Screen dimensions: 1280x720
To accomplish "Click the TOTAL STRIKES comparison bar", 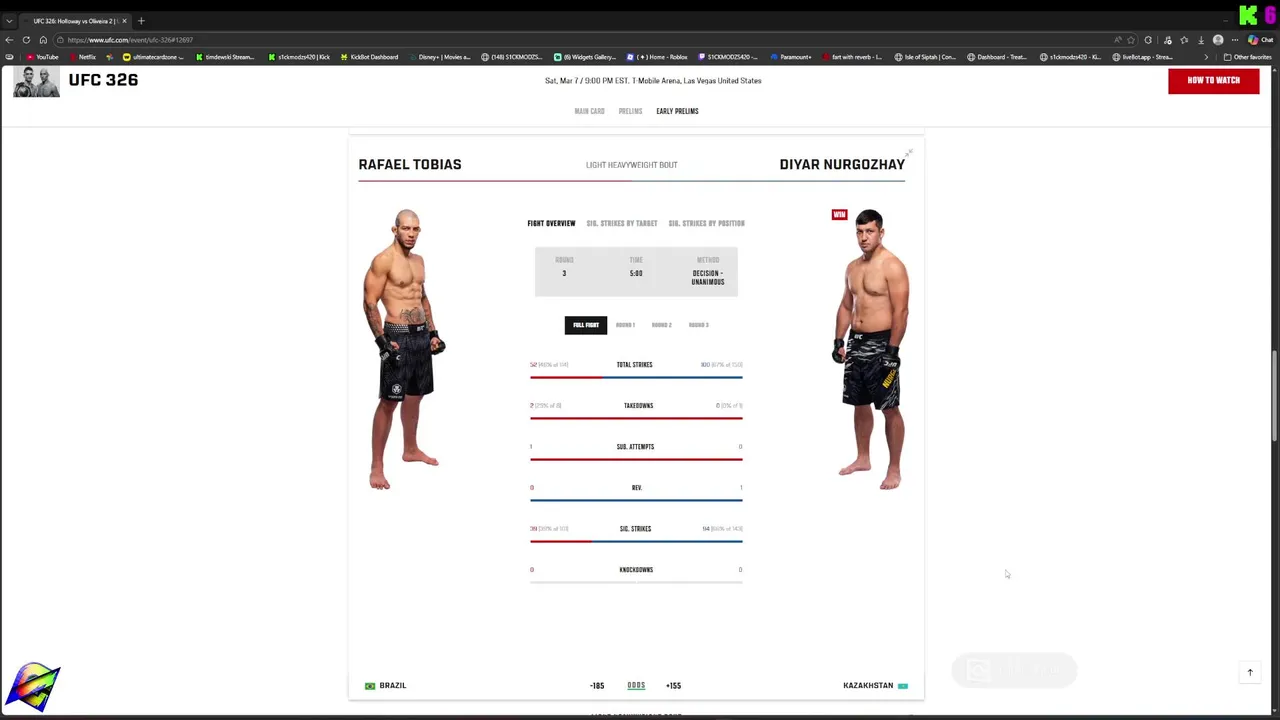I will (x=636, y=377).
